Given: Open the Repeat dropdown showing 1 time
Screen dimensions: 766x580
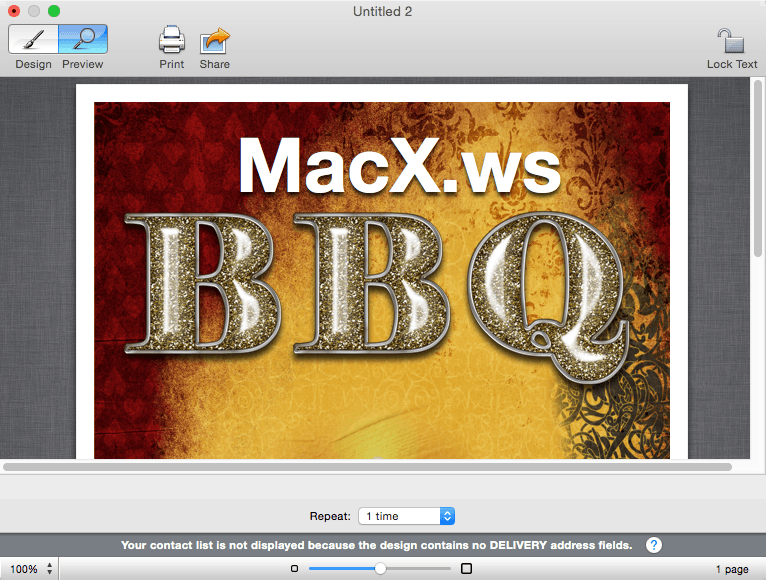Looking at the screenshot, I should (x=406, y=516).
